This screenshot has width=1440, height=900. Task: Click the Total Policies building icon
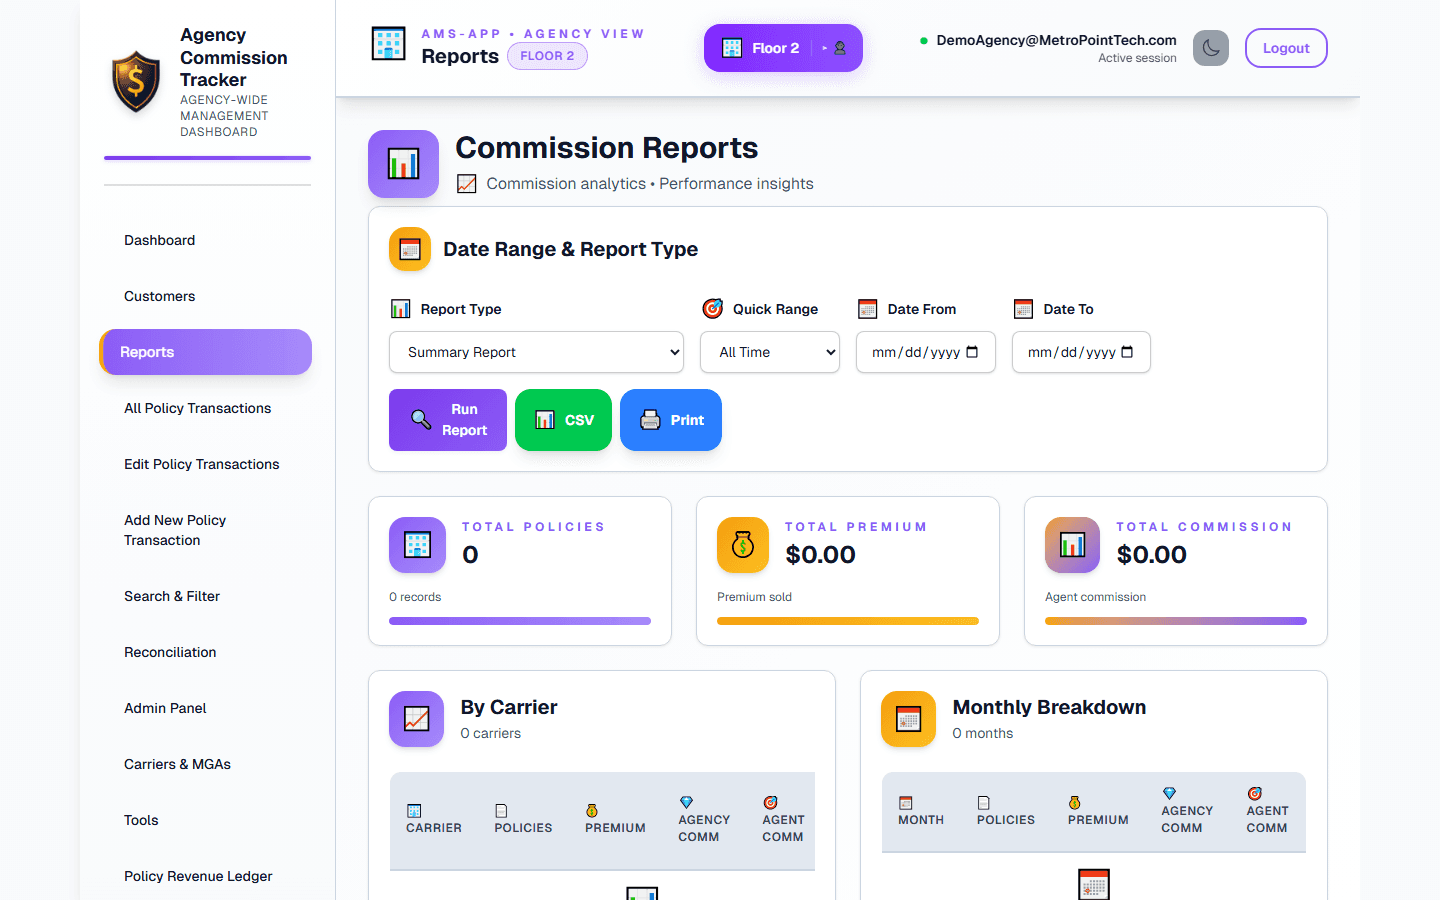(x=417, y=545)
